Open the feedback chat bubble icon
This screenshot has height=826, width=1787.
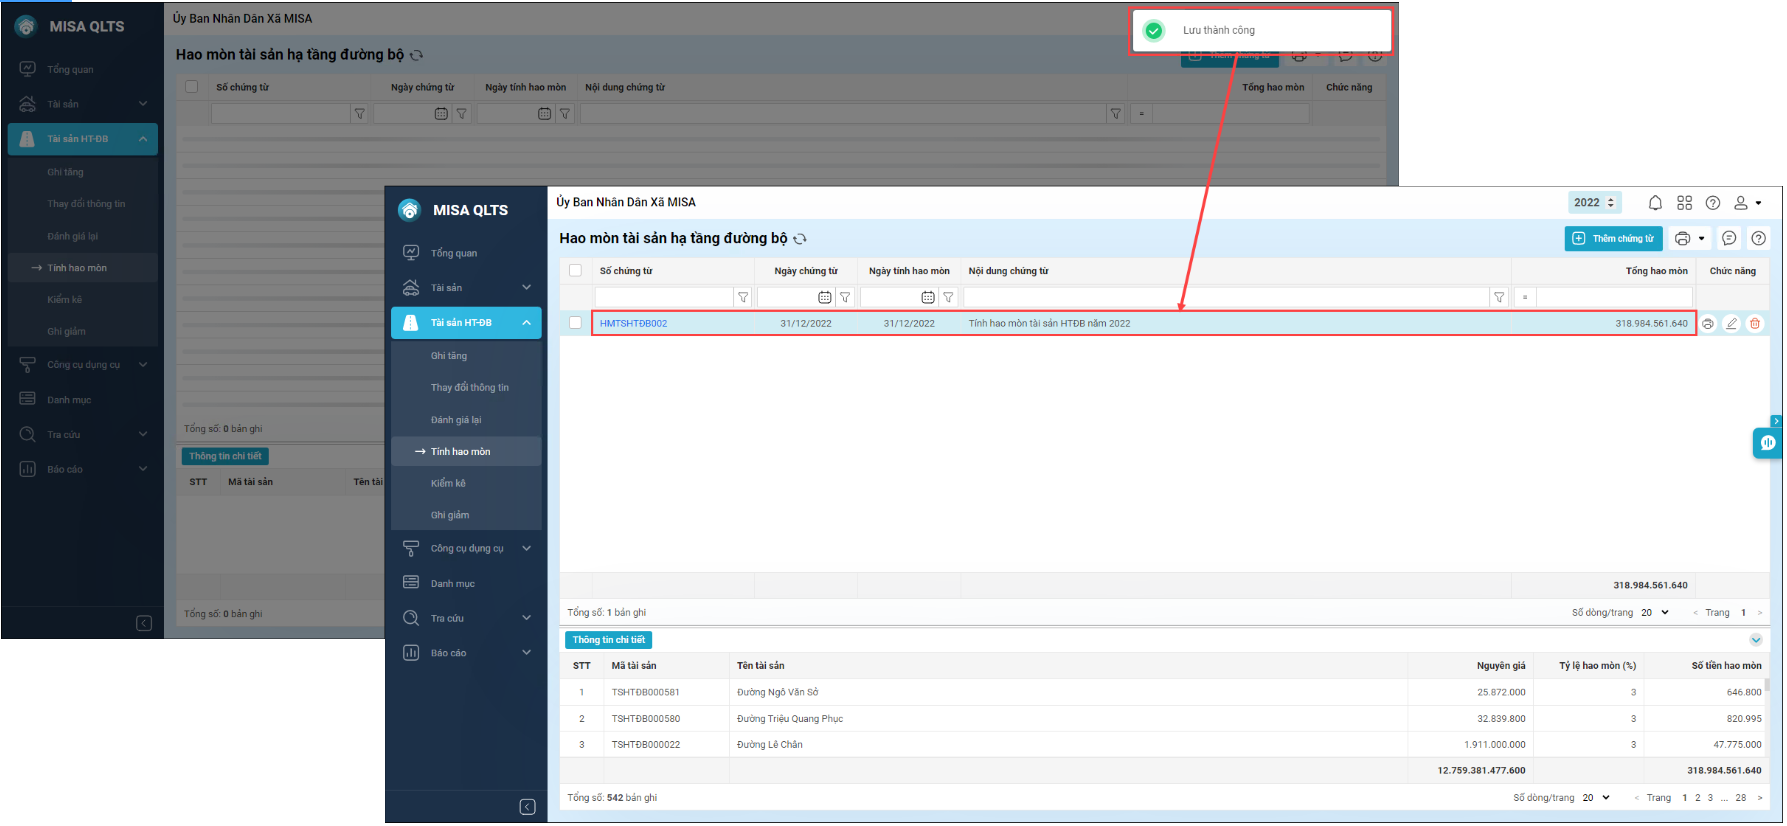pos(1729,239)
